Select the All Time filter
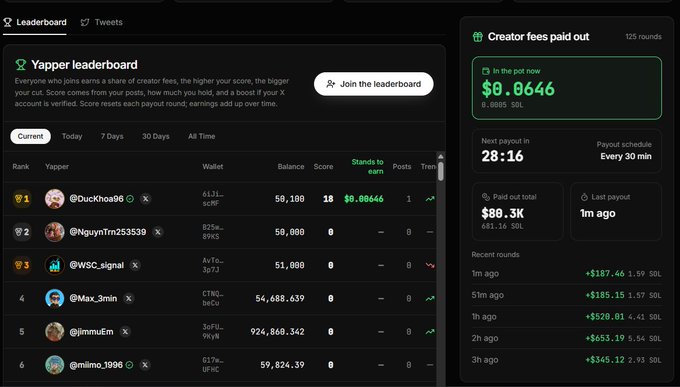 point(202,136)
